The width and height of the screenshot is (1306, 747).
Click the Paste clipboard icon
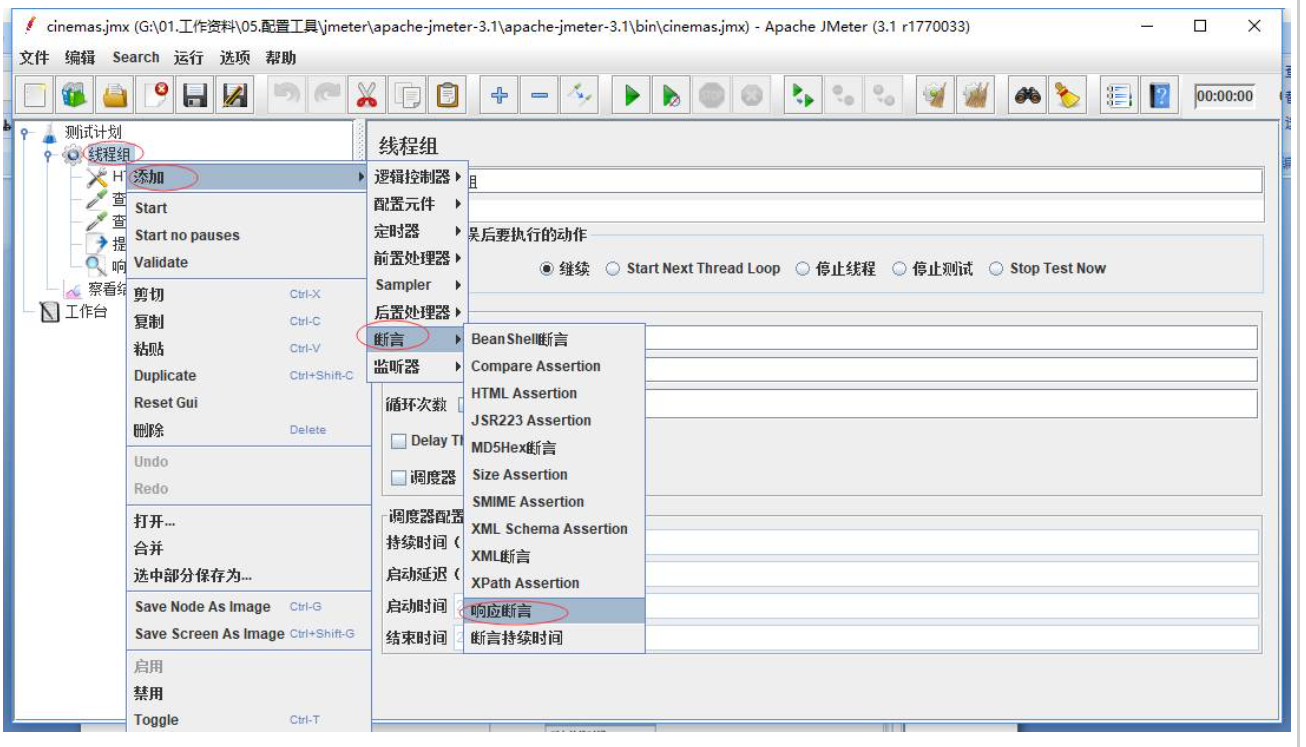coord(447,96)
